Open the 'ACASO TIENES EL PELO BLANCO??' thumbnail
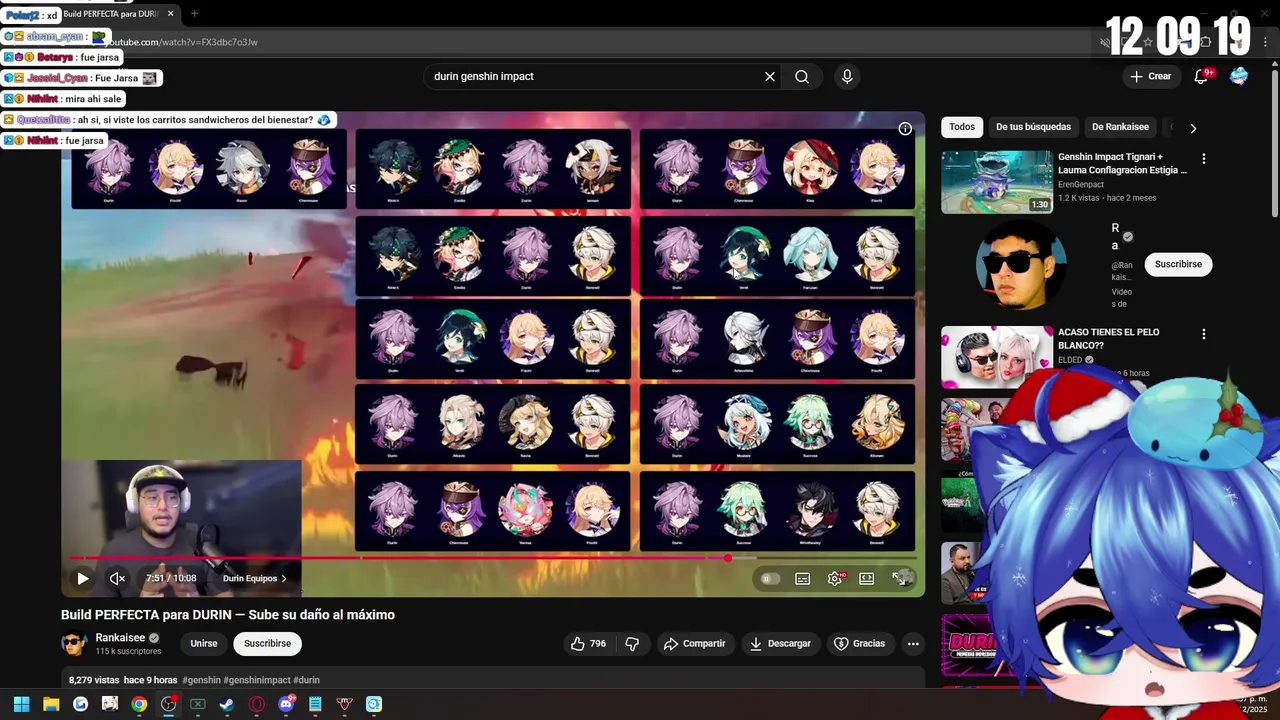Image resolution: width=1280 pixels, height=720 pixels. [x=997, y=357]
